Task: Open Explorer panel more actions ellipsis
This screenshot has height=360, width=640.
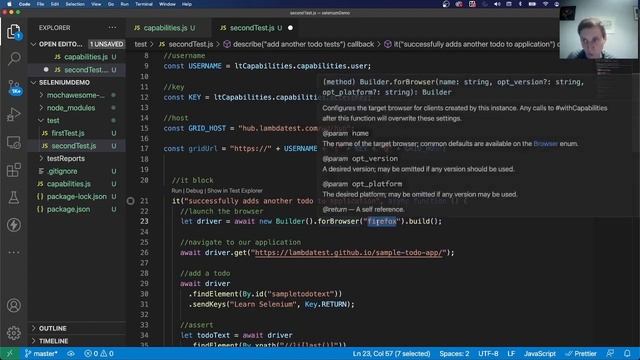Action: tap(112, 28)
